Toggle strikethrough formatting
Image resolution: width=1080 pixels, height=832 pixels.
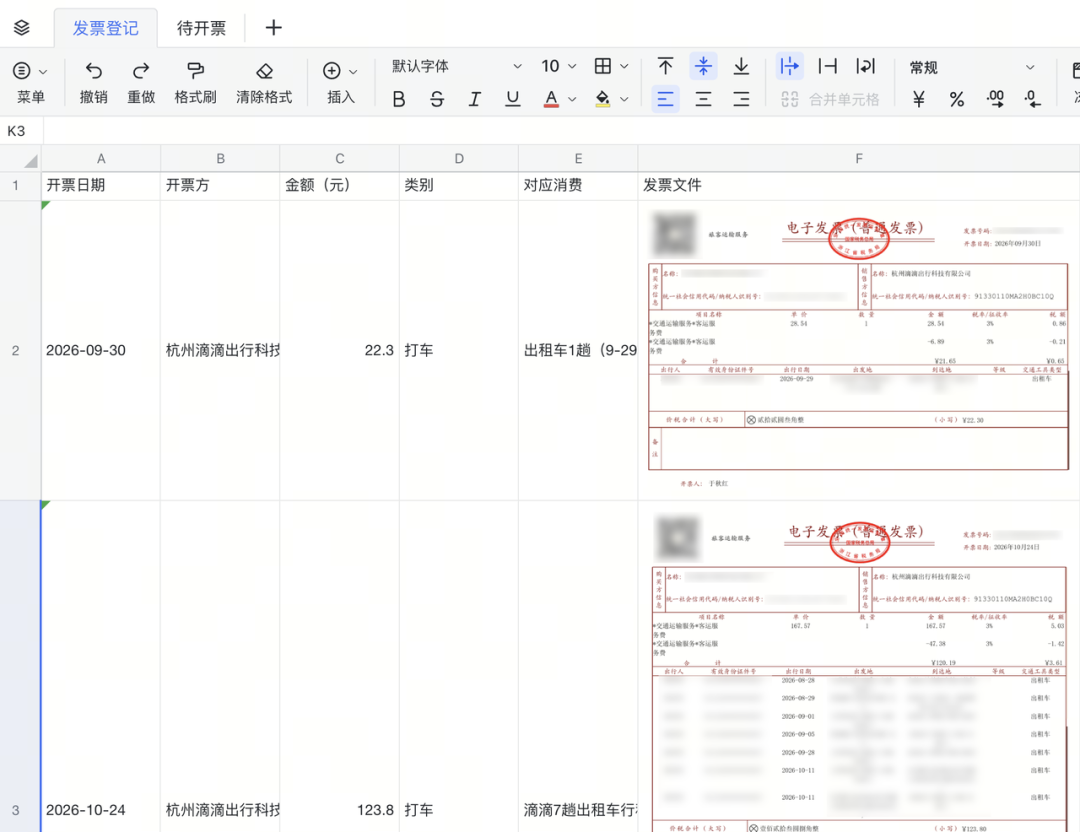pyautogui.click(x=437, y=100)
